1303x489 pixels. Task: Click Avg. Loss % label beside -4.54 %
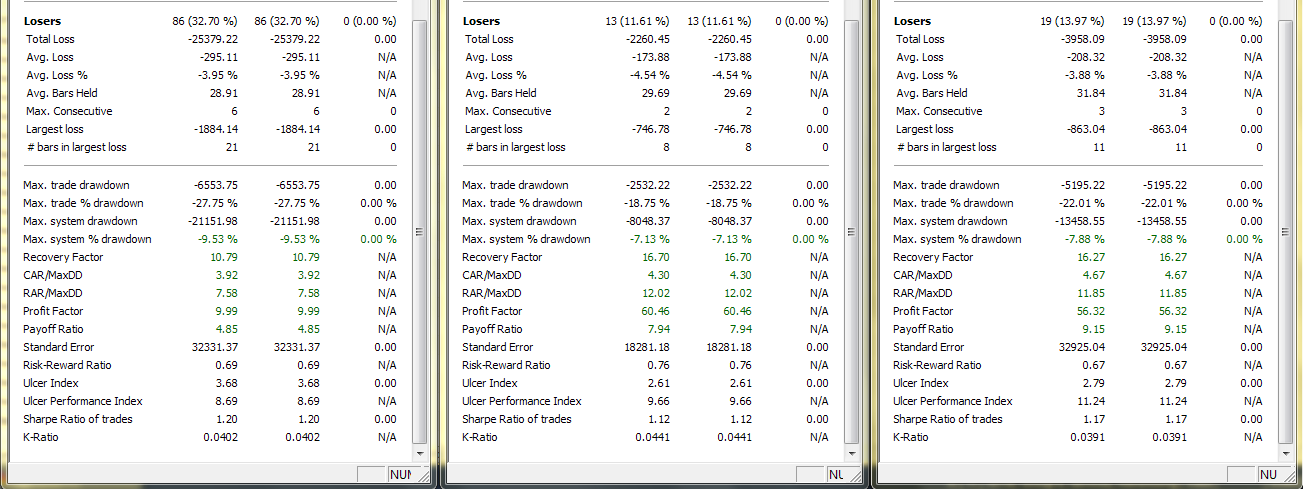click(x=496, y=75)
